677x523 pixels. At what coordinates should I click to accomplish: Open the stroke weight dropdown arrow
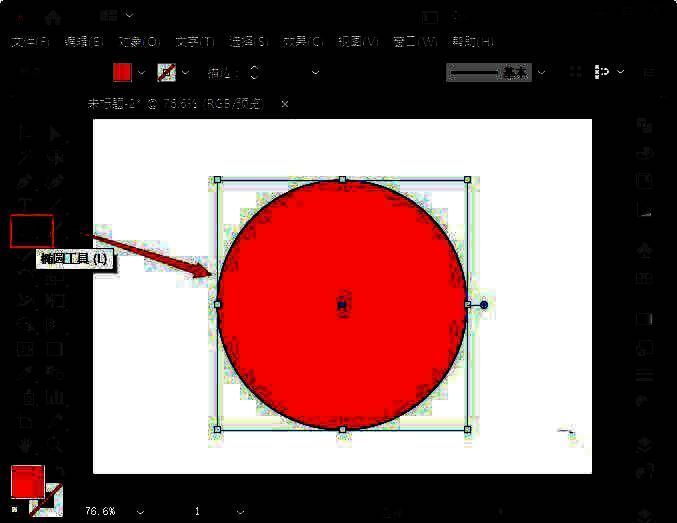(x=316, y=72)
